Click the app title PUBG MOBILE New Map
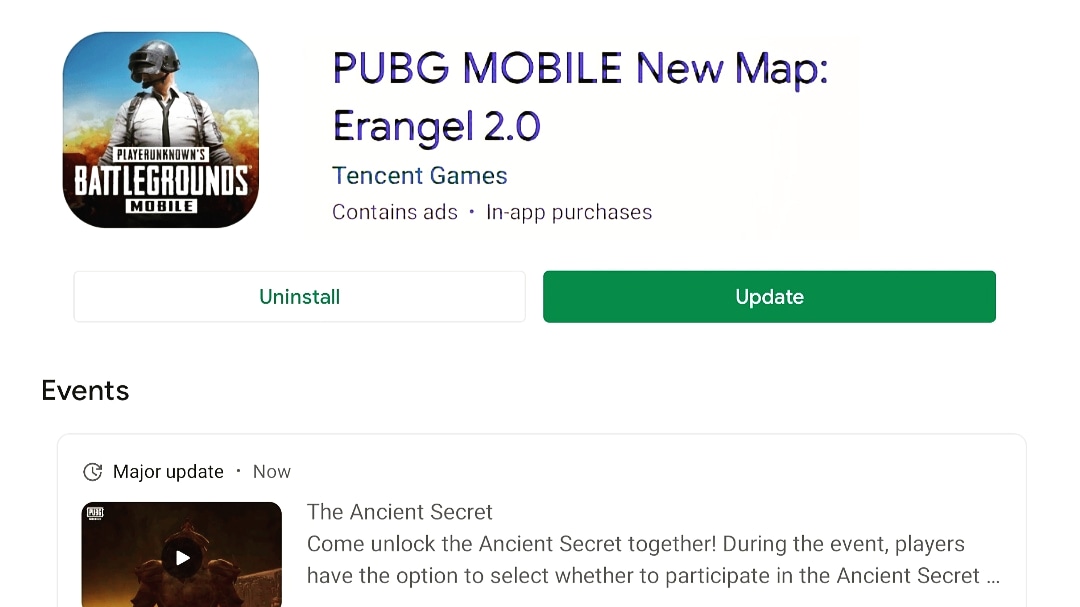This screenshot has width=1080, height=607. pyautogui.click(x=580, y=97)
